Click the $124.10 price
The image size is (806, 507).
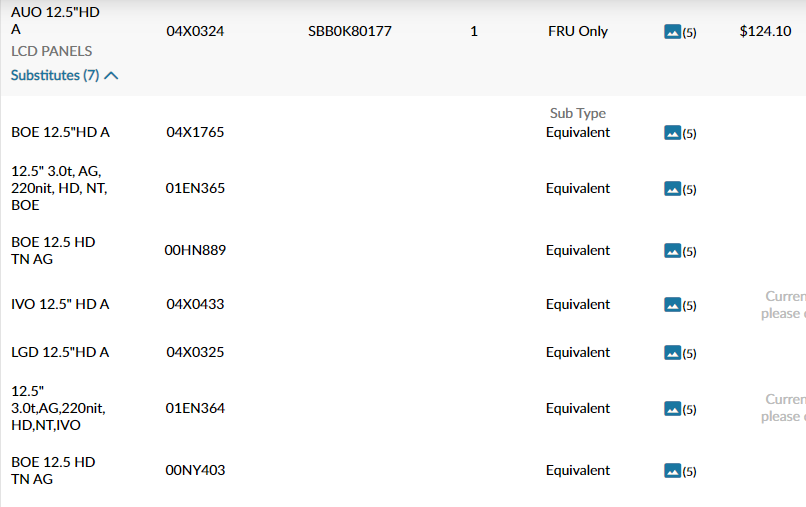(765, 31)
